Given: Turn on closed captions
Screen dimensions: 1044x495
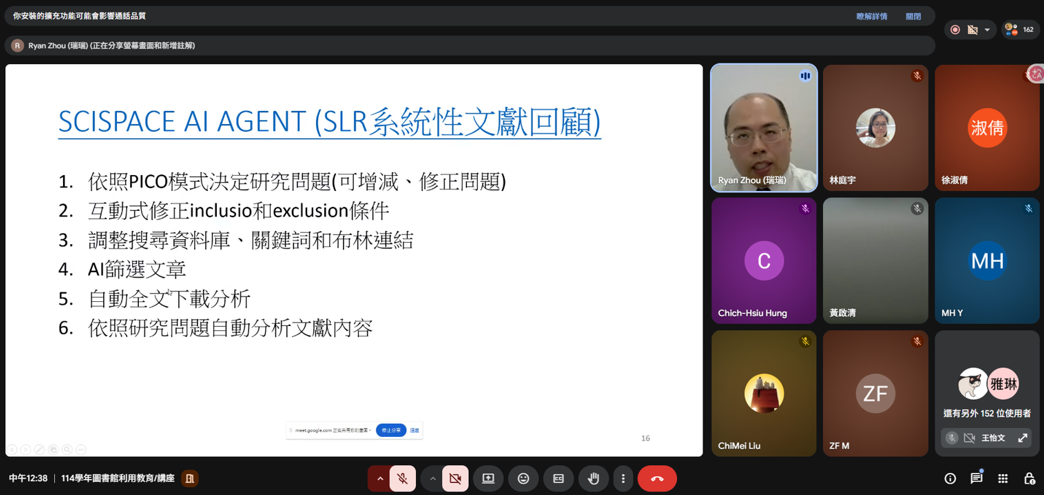Looking at the screenshot, I should [558, 478].
